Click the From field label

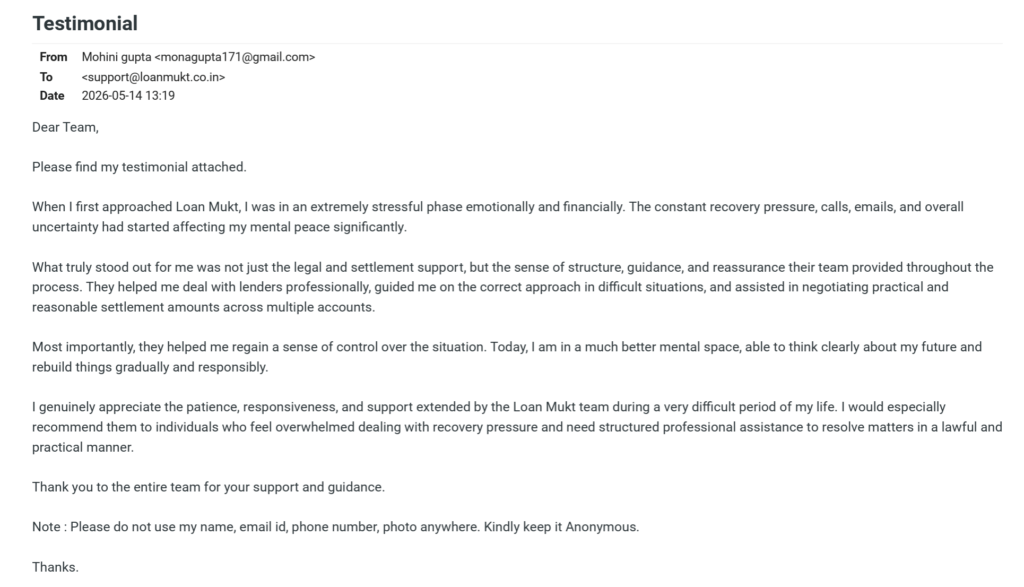53,57
